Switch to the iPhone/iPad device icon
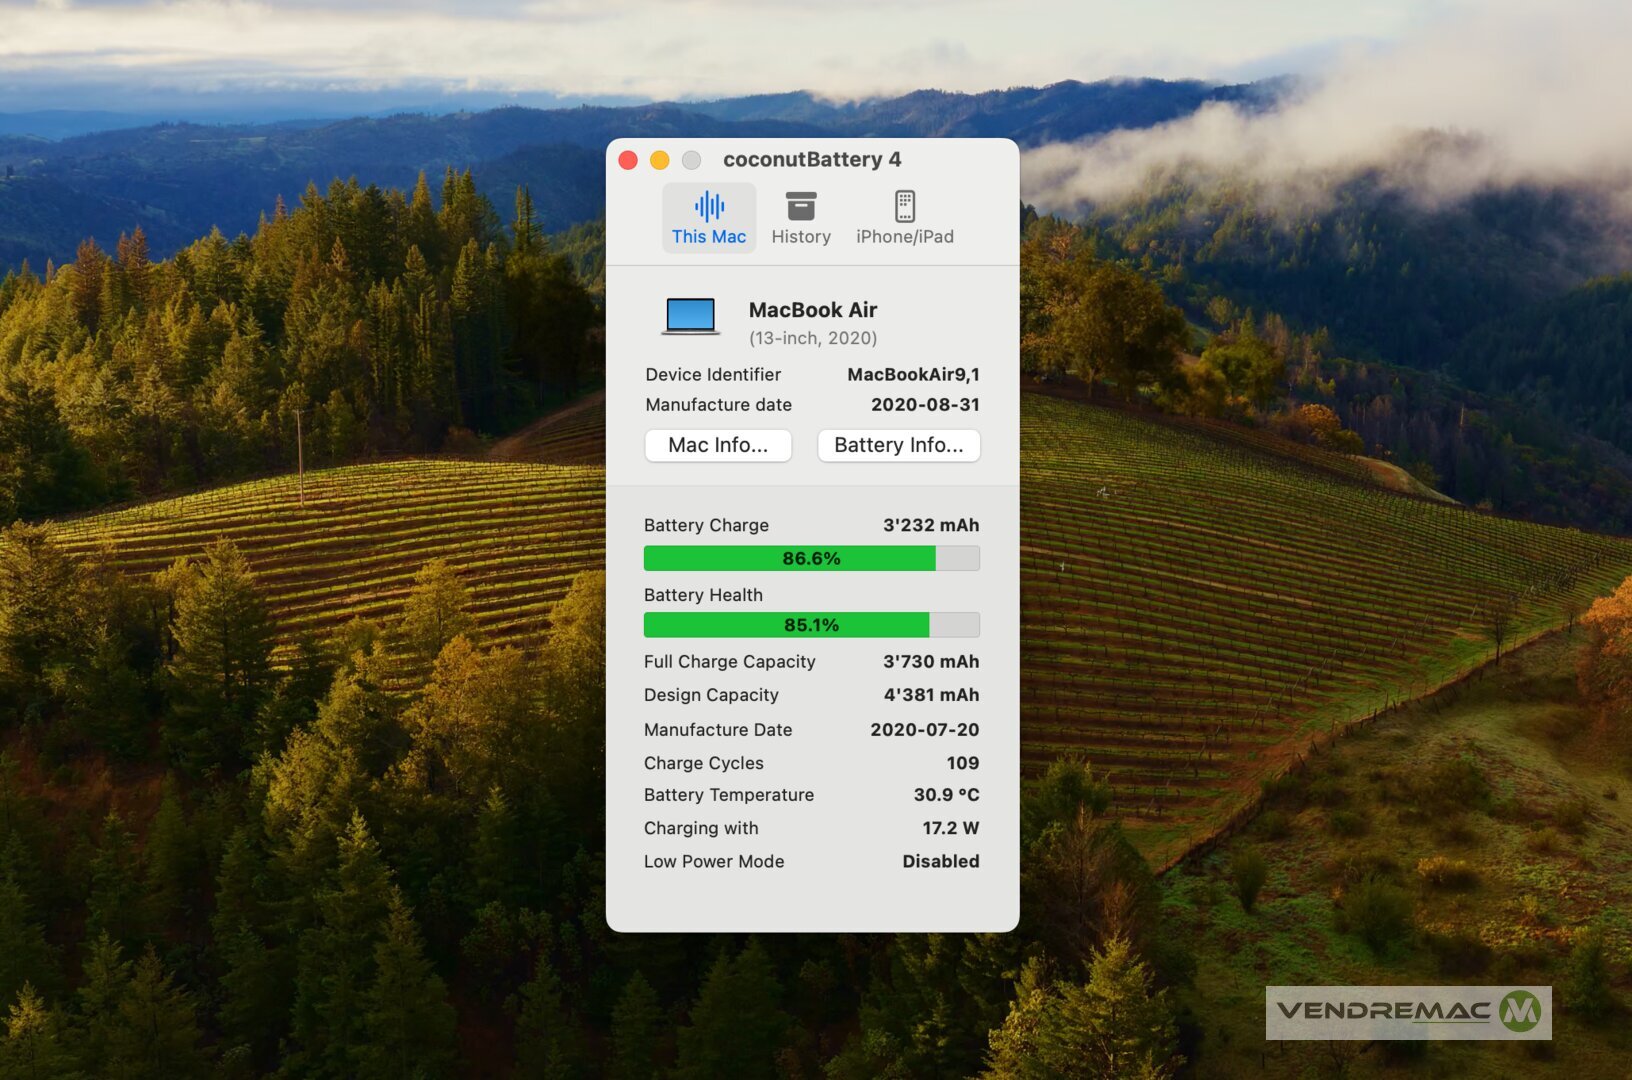 tap(904, 207)
